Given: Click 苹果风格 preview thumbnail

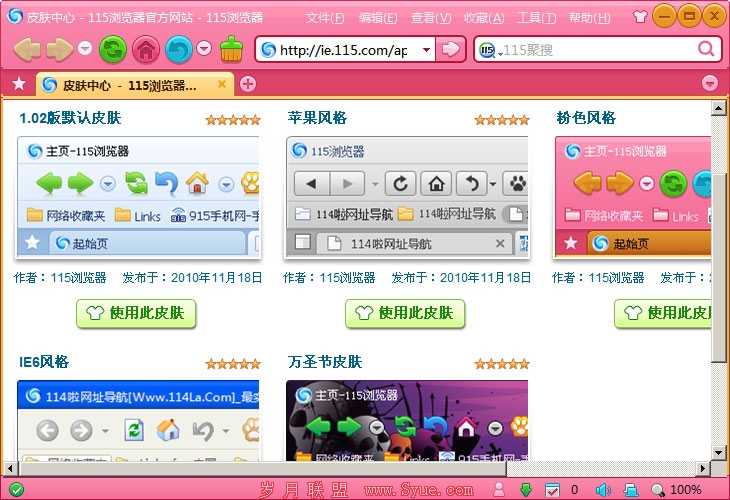Looking at the screenshot, I should (x=407, y=197).
